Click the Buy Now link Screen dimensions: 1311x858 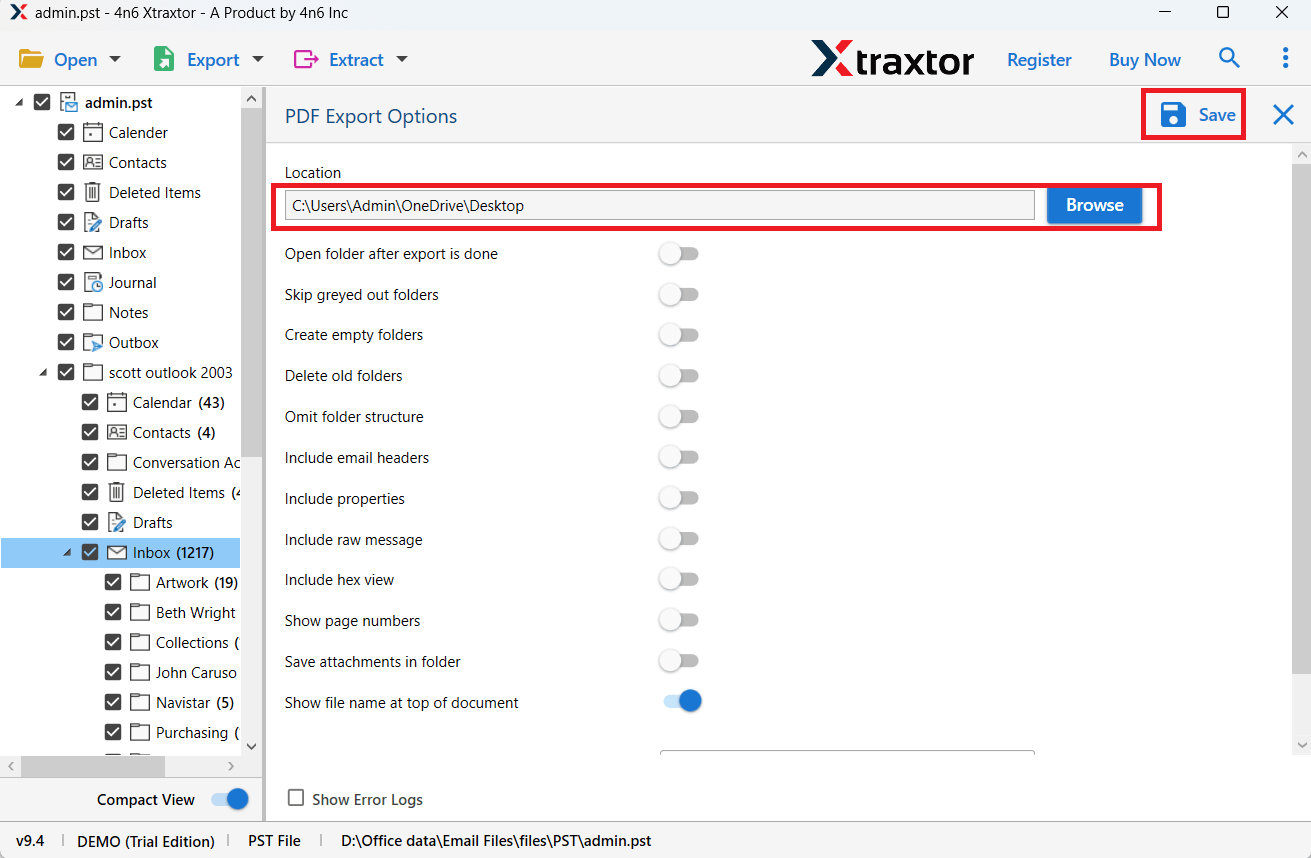point(1145,60)
